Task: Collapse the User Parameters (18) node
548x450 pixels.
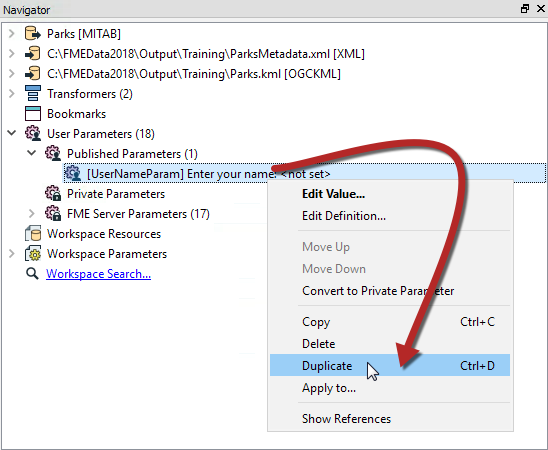Action: pyautogui.click(x=12, y=133)
